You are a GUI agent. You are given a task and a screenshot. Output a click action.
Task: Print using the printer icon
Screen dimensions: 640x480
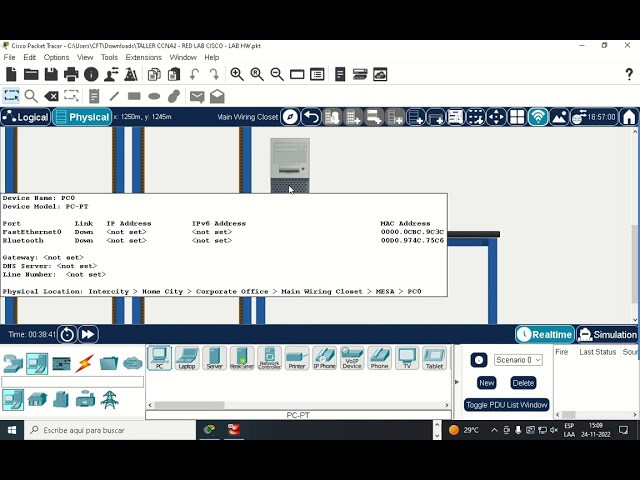[x=71, y=74]
